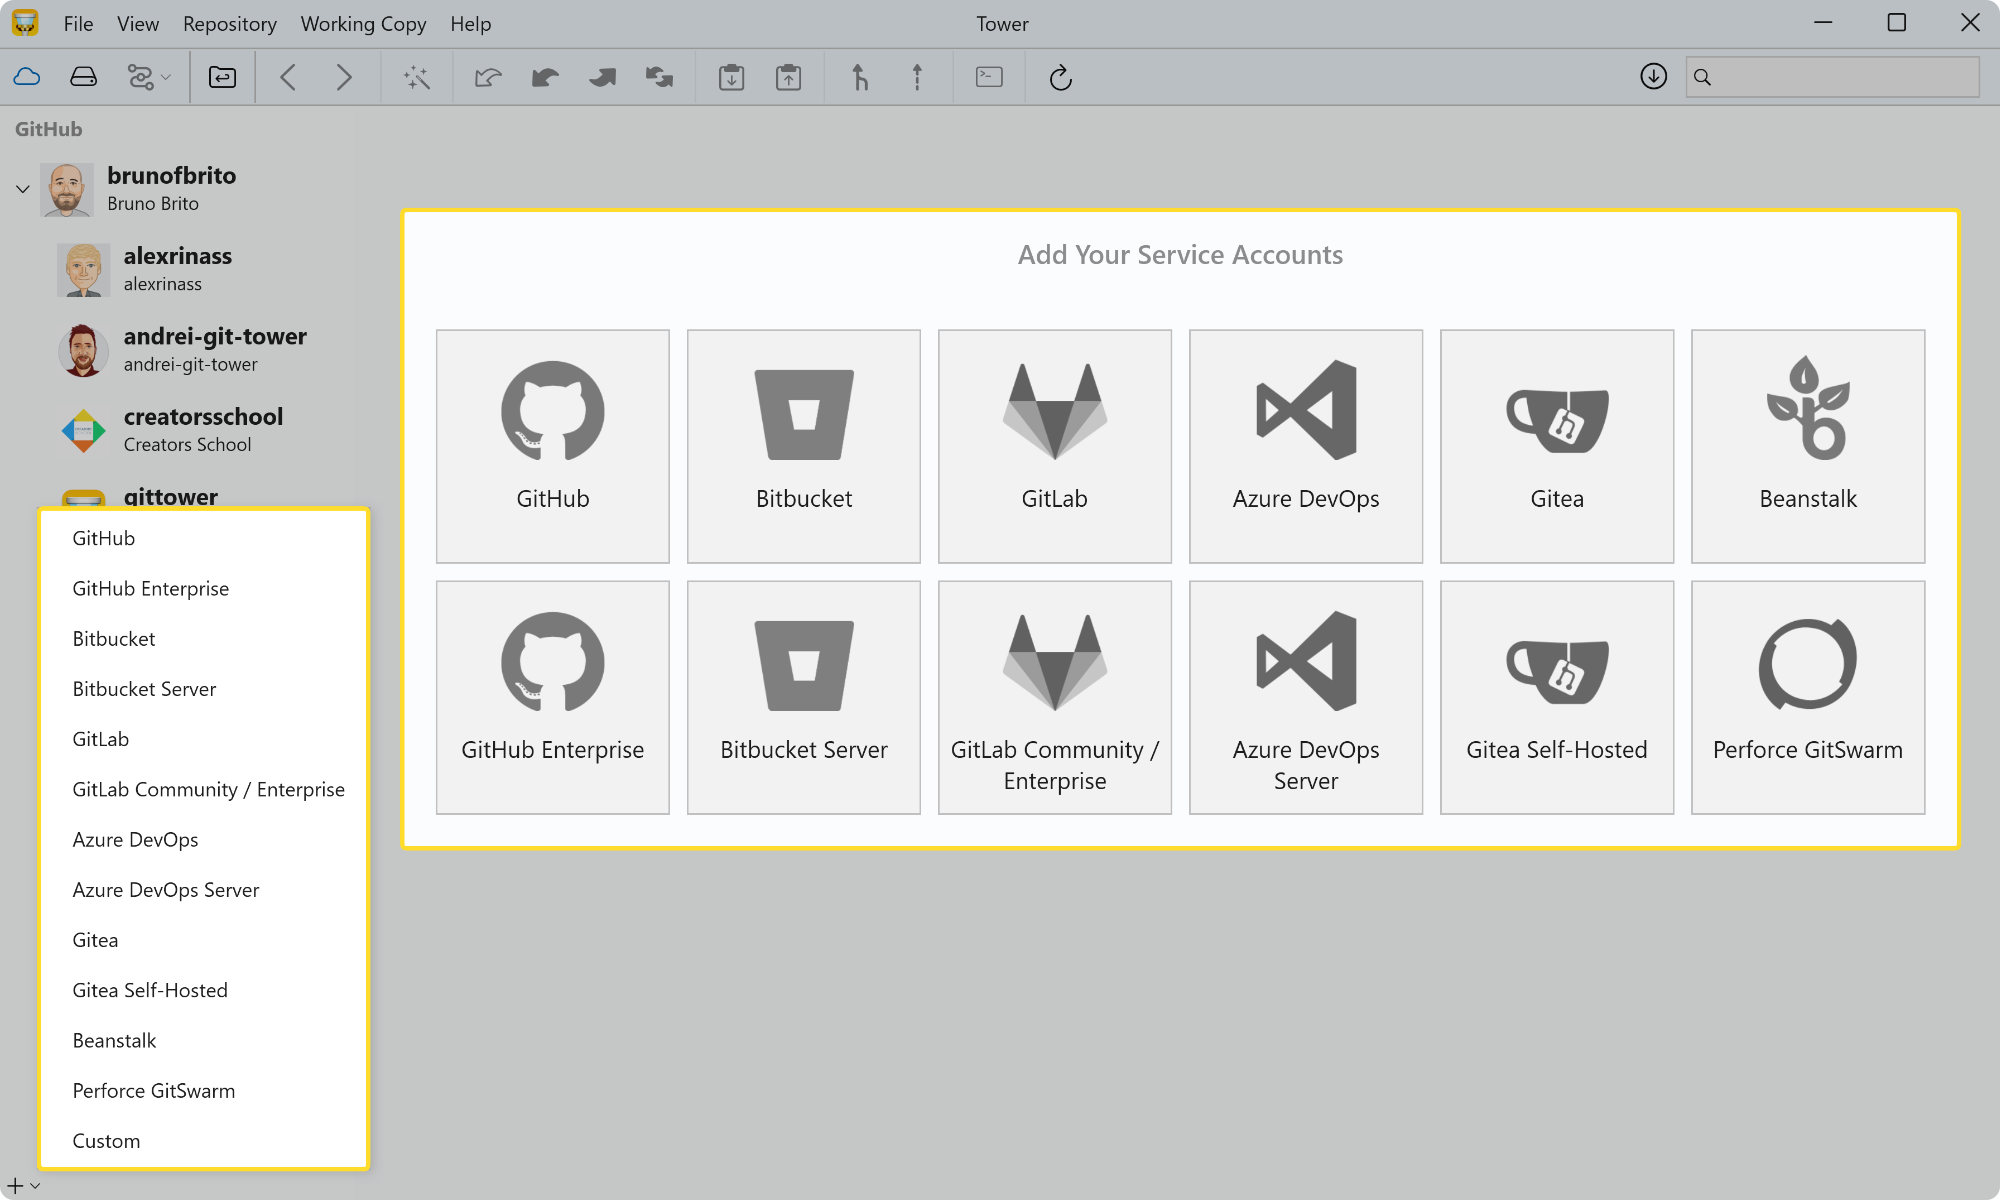Open the Repository menu
The image size is (2000, 1200).
pos(230,24)
